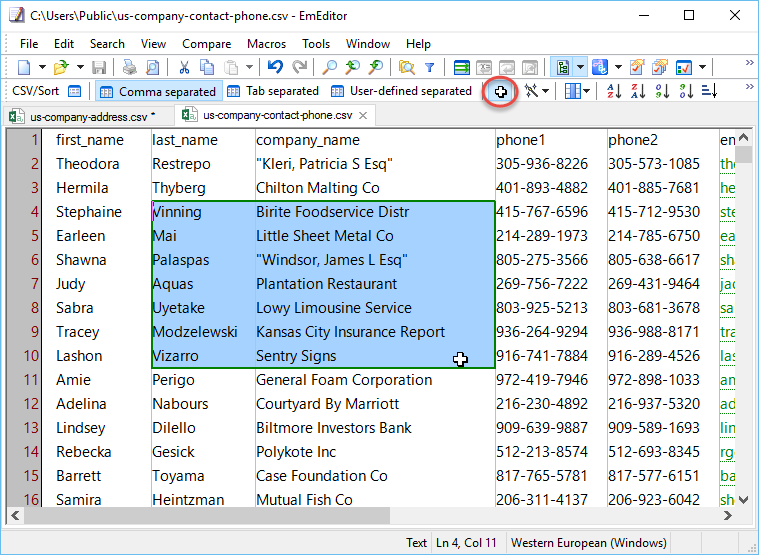This screenshot has height=555, width=759.
Task: Open the Search menu
Action: click(x=107, y=44)
